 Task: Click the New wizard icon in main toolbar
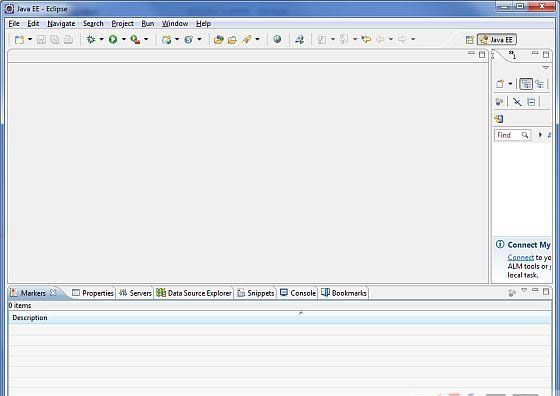click(19, 39)
